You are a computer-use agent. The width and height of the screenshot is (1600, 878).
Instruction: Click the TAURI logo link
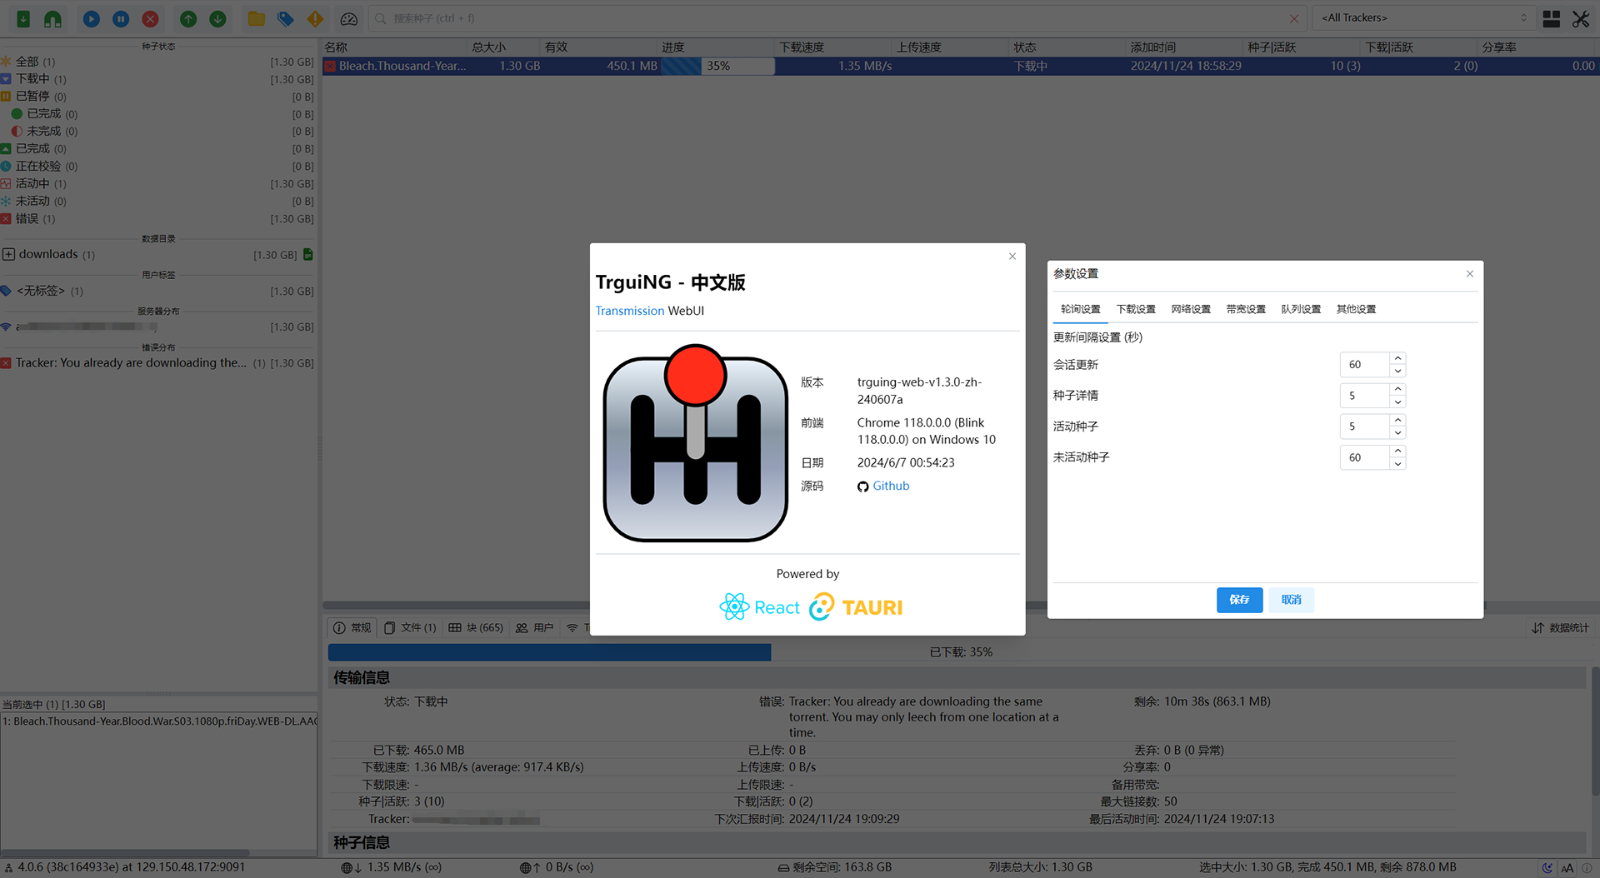856,607
